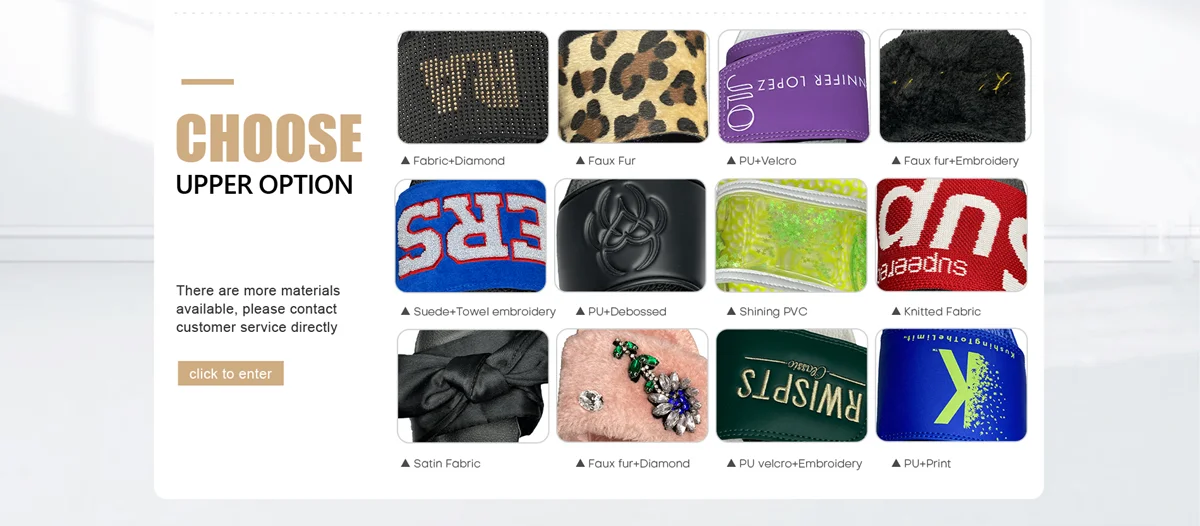
Task: Select the blue PU+Print upper thumbnail
Action: tap(952, 386)
